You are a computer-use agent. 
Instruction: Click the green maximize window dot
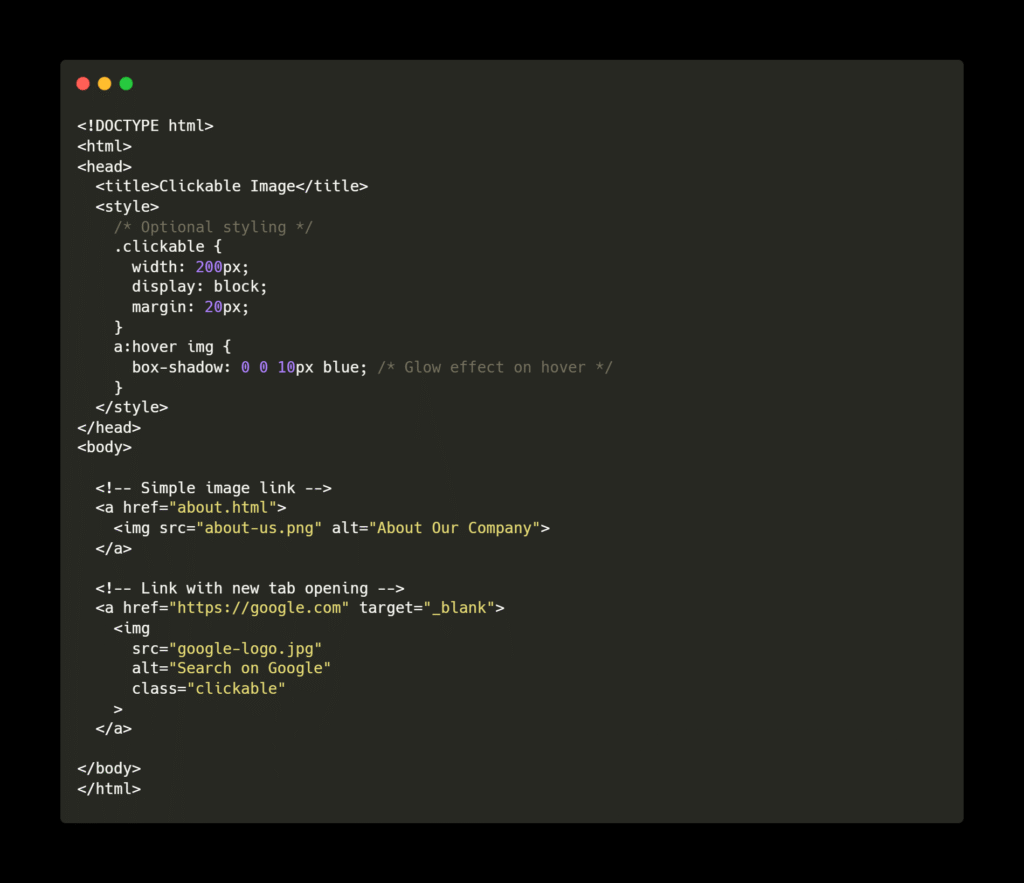coord(126,84)
